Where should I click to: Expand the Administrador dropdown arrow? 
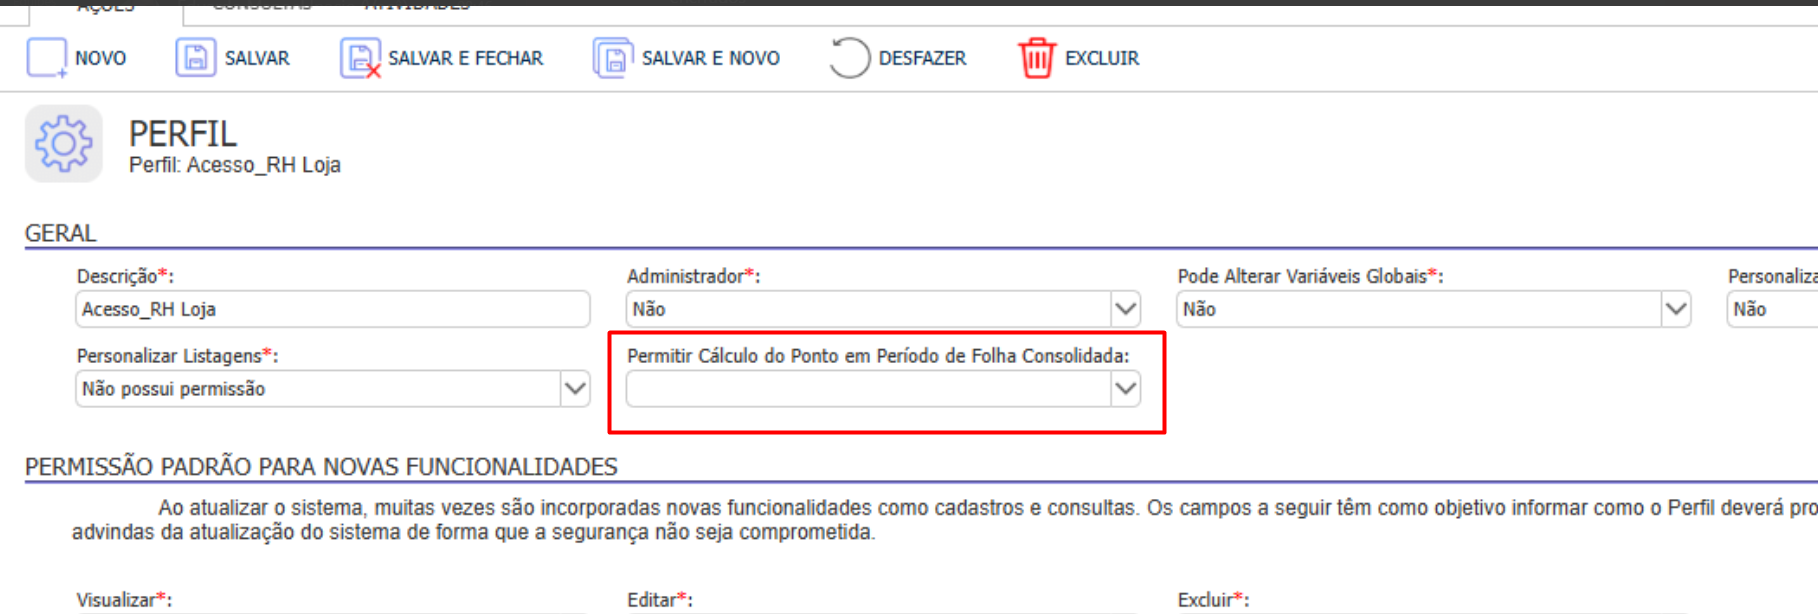(x=1125, y=309)
